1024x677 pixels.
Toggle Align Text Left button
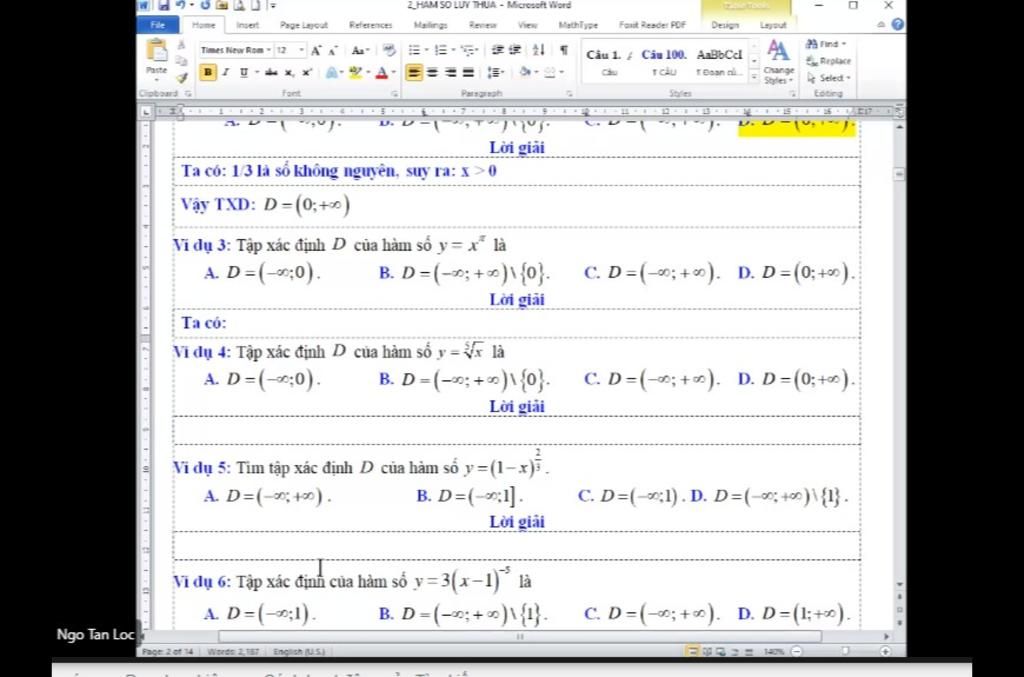413,72
